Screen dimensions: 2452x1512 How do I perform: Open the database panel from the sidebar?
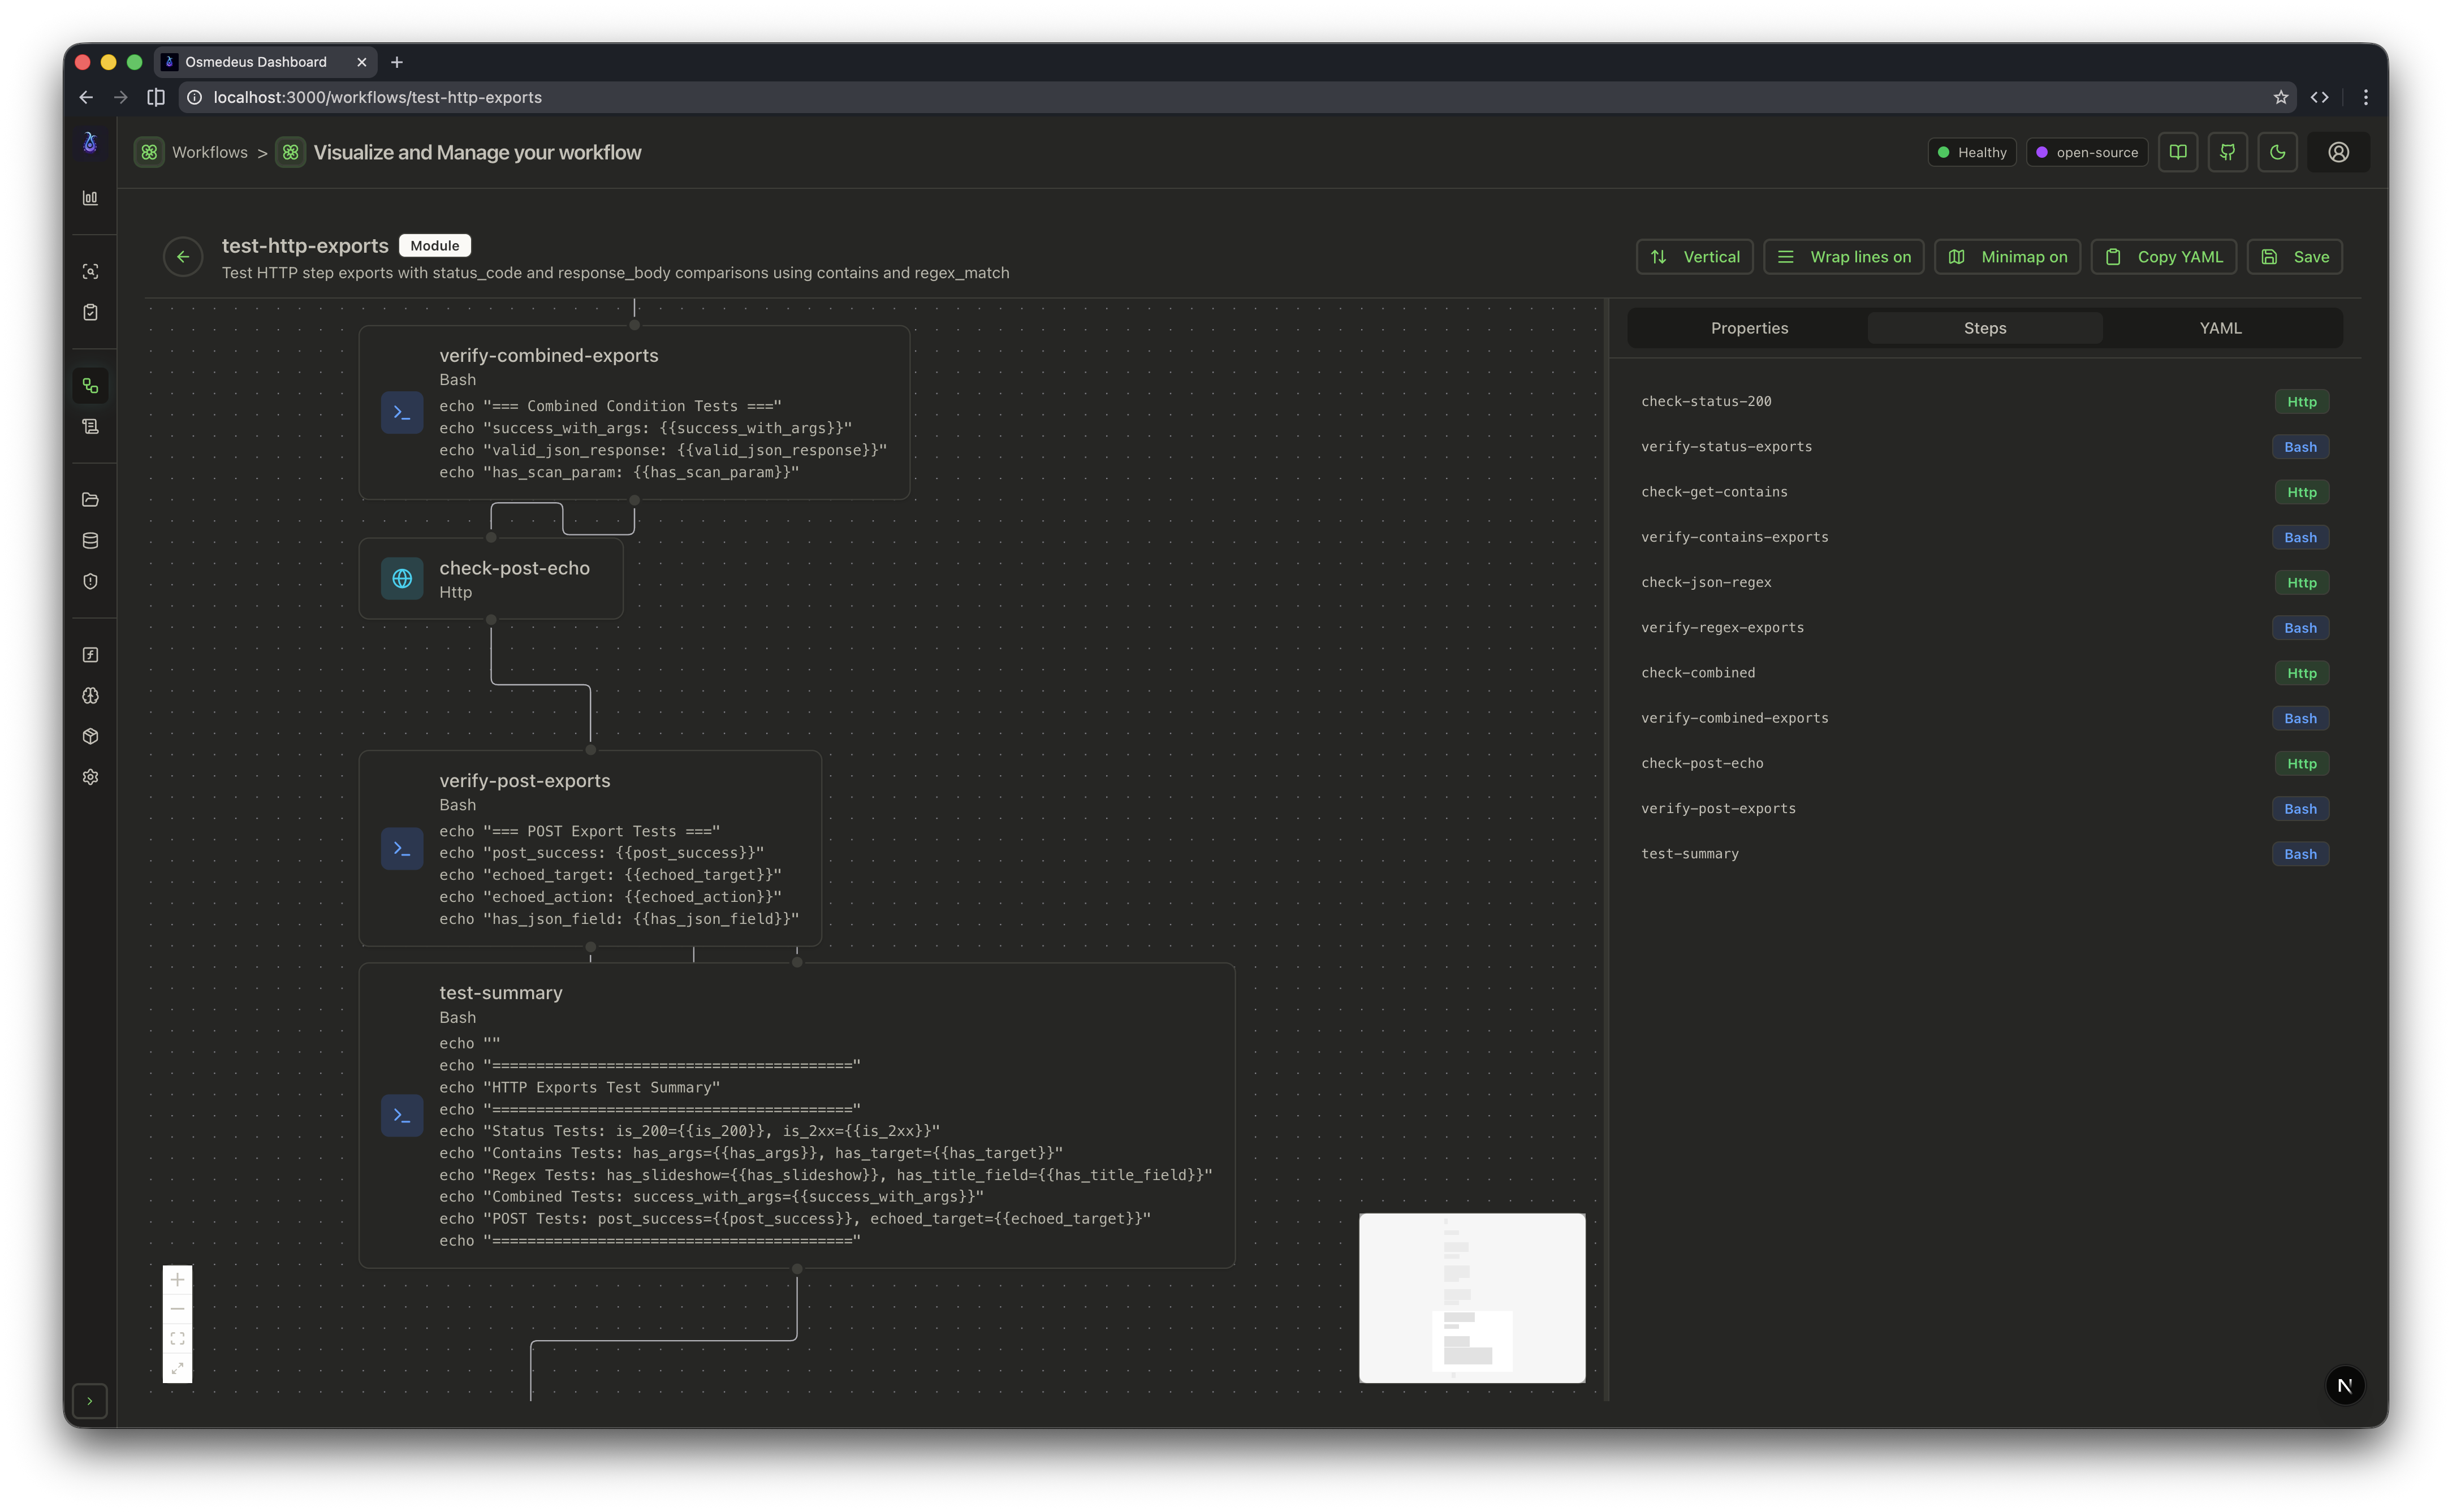91,540
